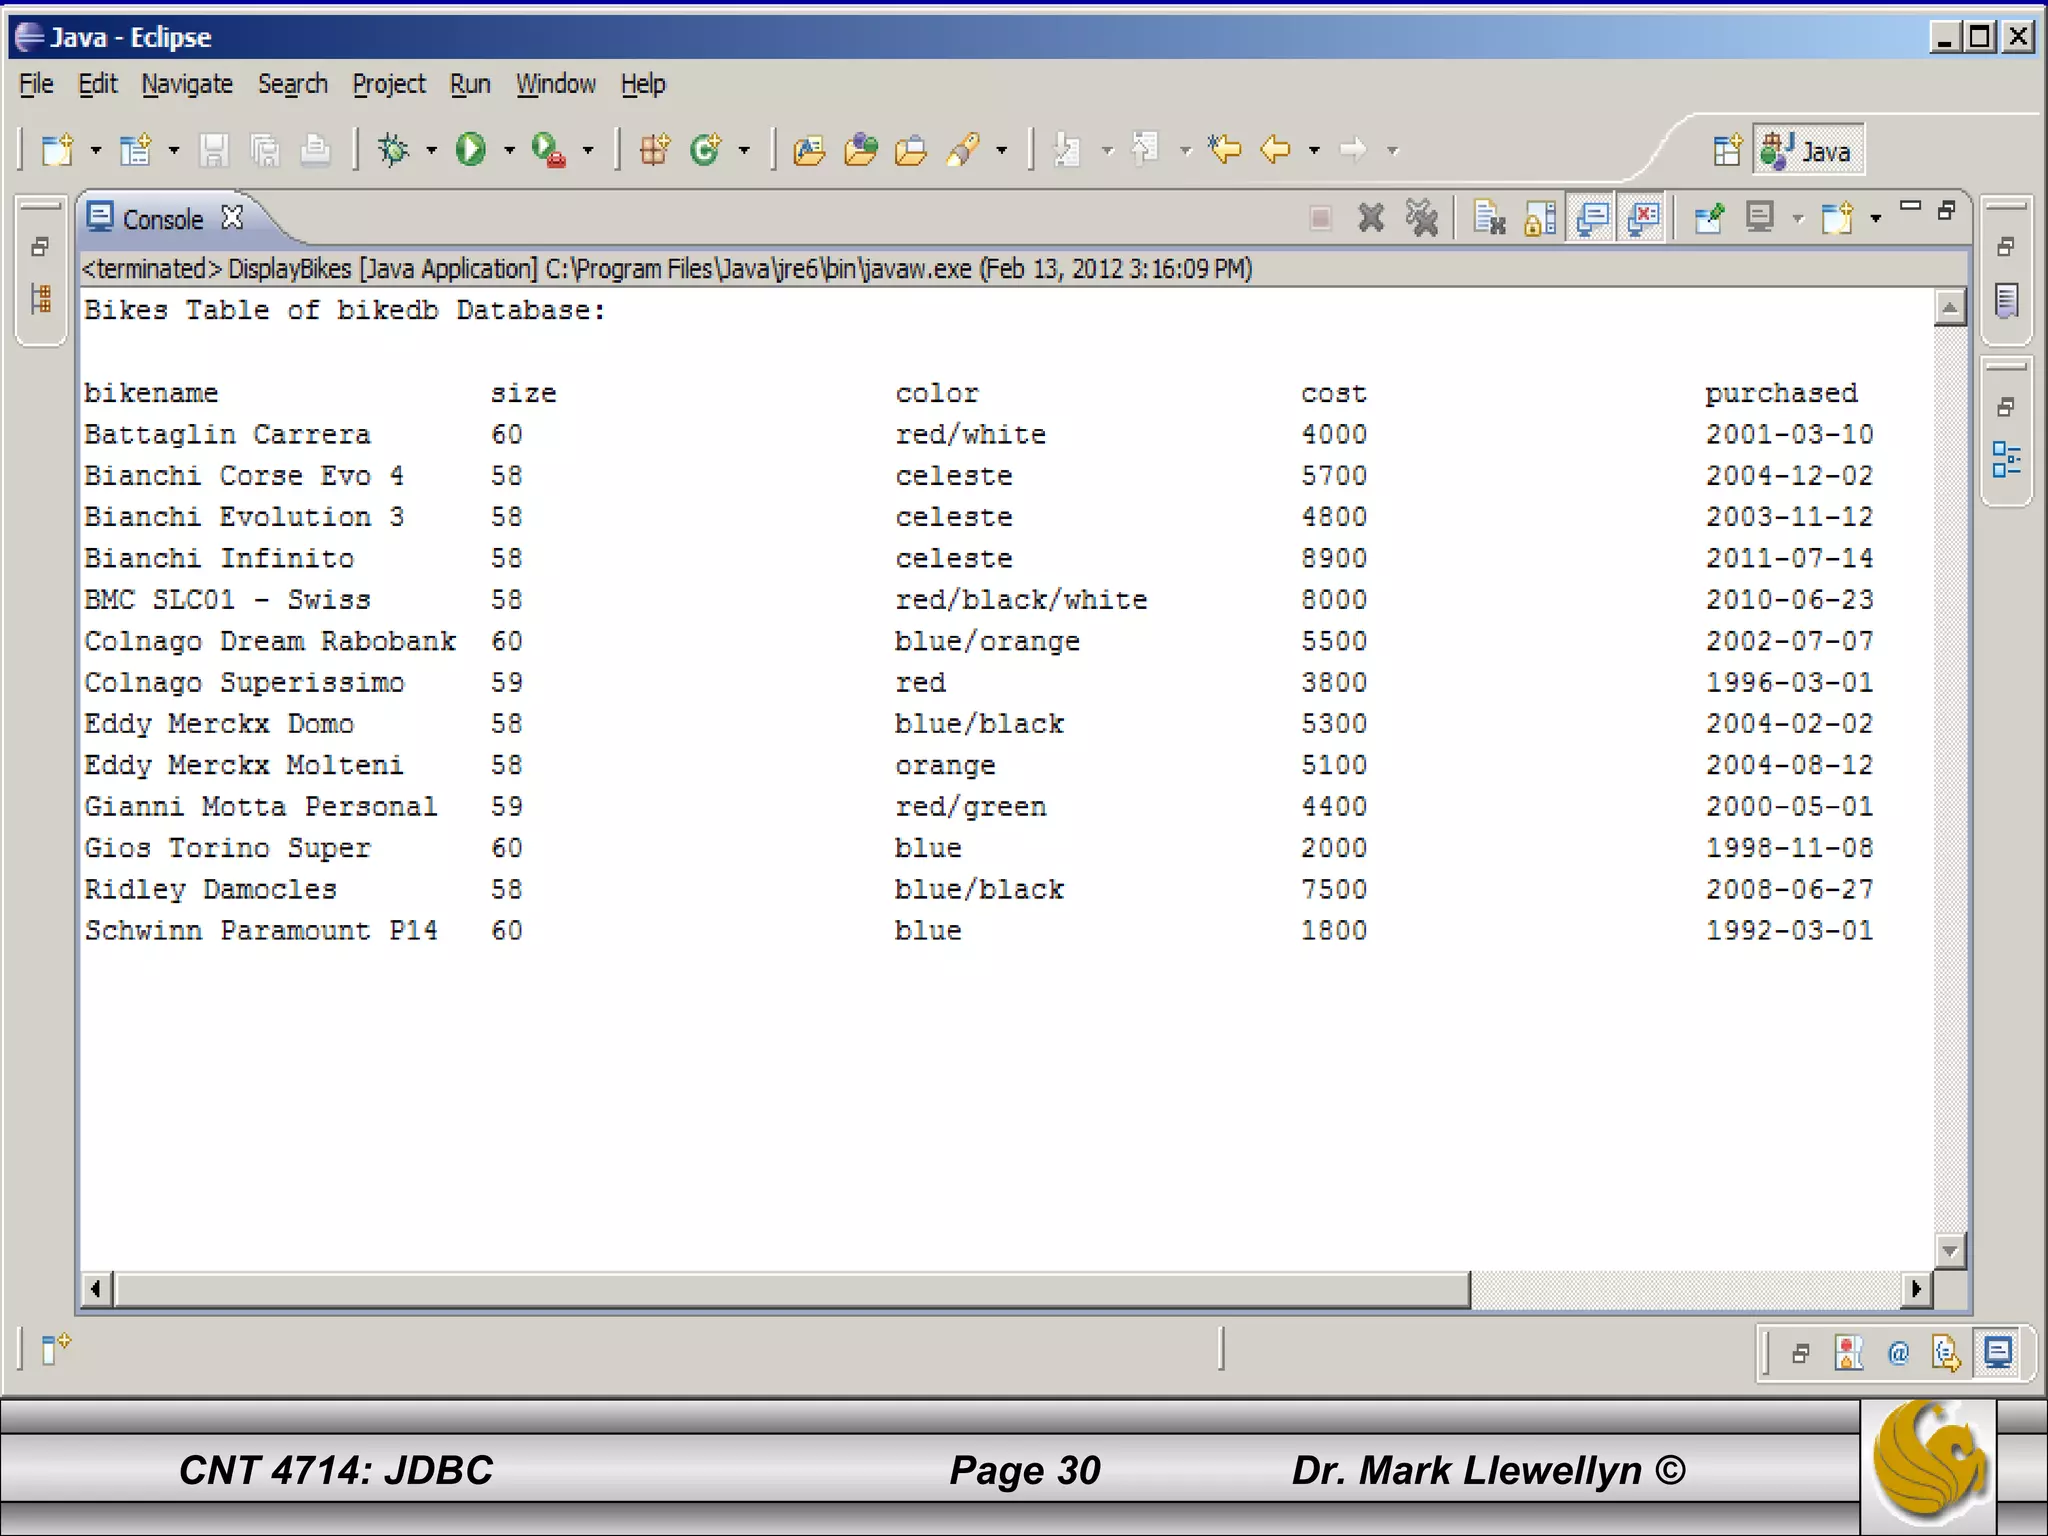The image size is (2048, 1536).
Task: Open the Project menu
Action: click(x=388, y=85)
